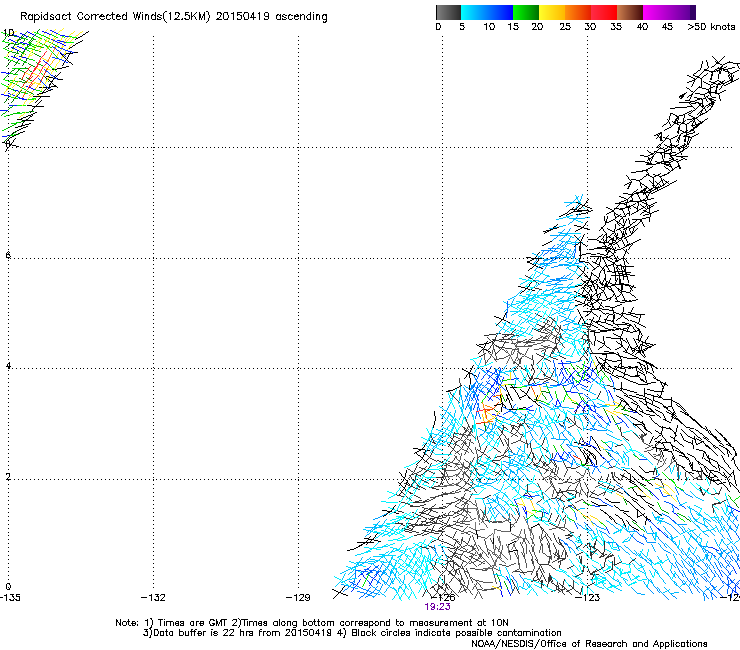Click the '>50 knots' legend label

coord(711,27)
